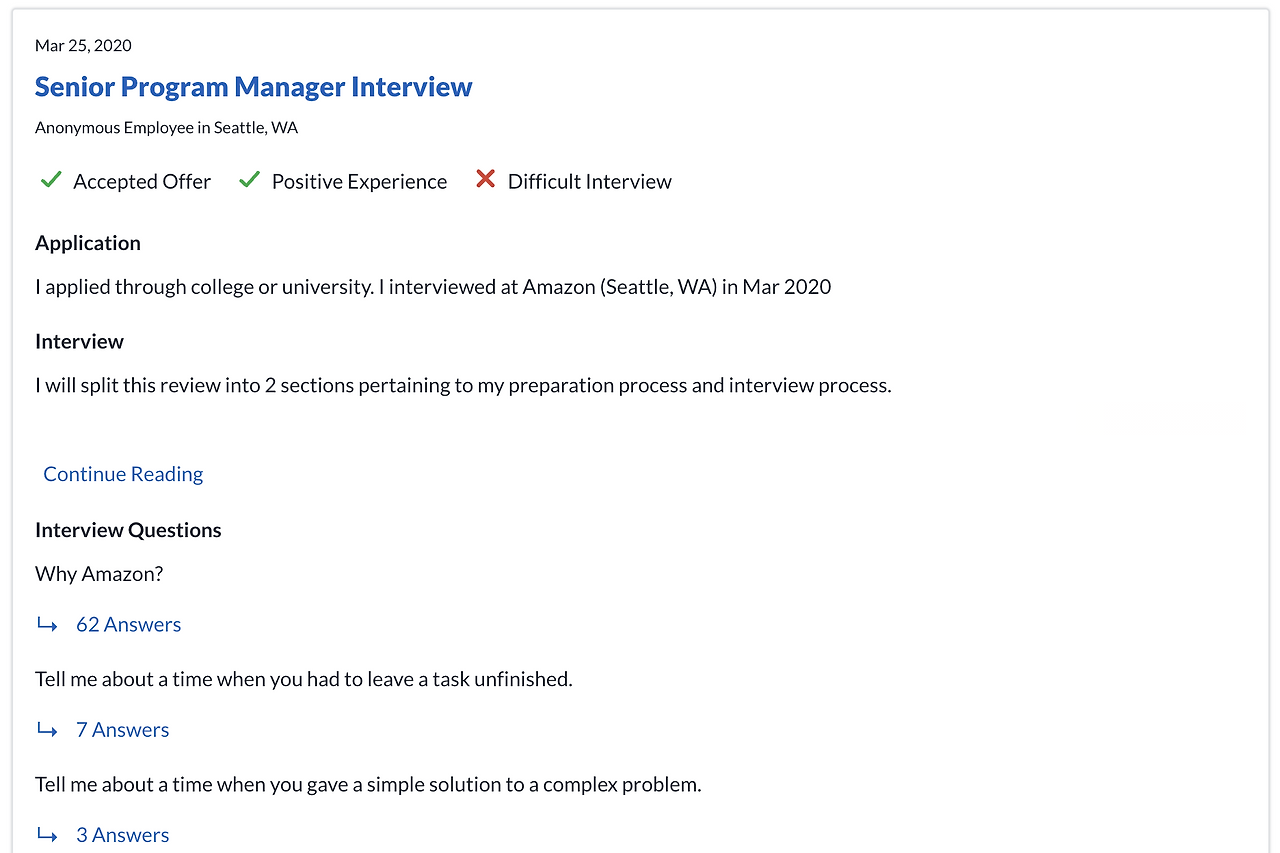
Task: Open the Senior Program Manager Interview title
Action: [x=253, y=87]
